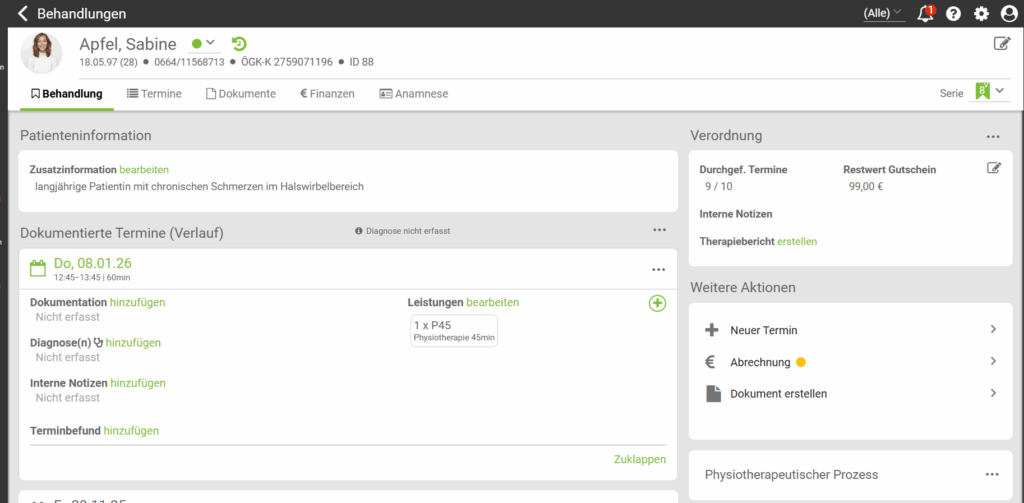
Task: Add a service with green plus icon
Action: point(657,303)
